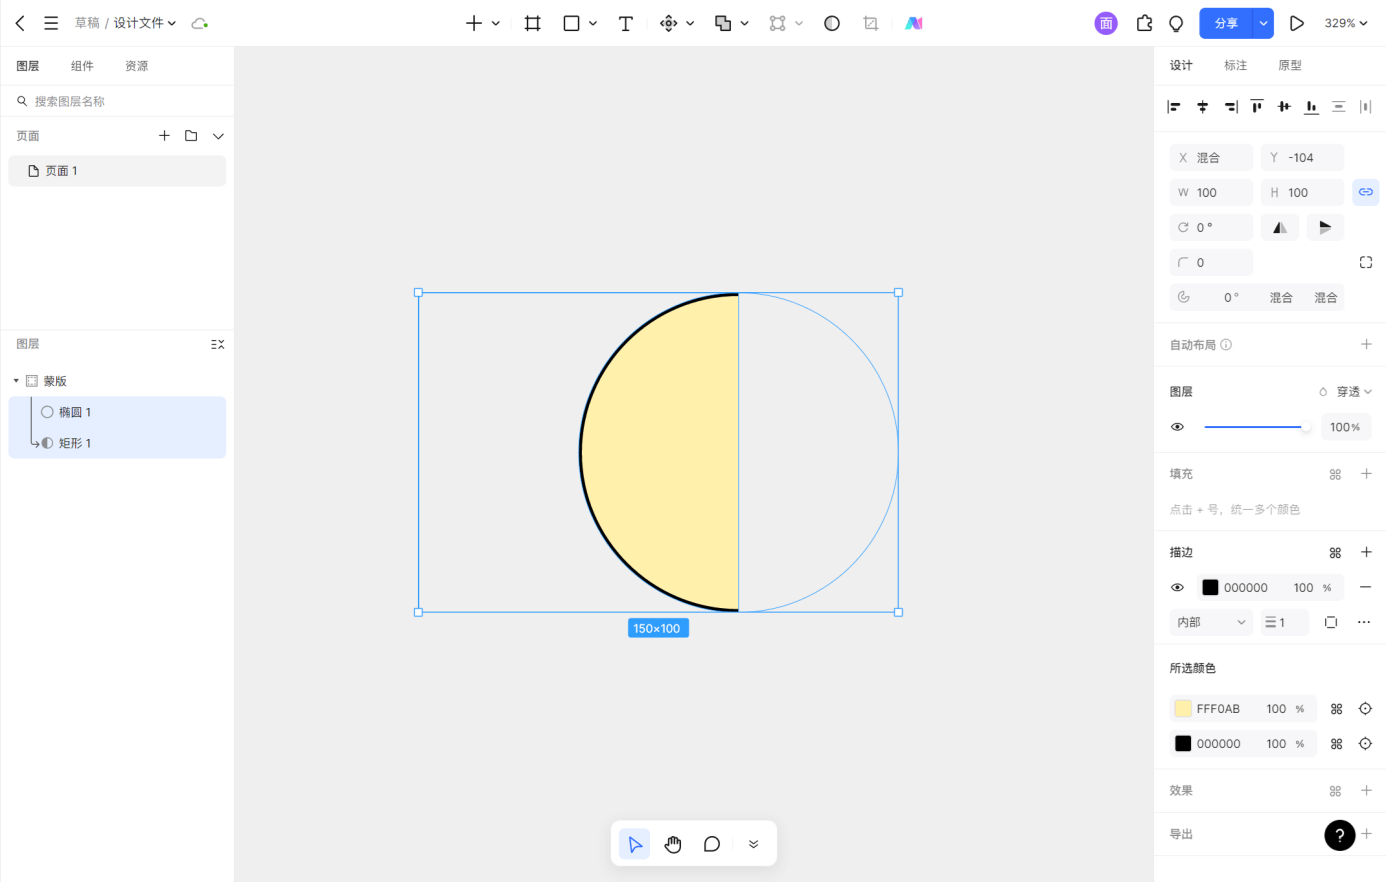This screenshot has width=1386, height=882.
Task: Add a new stroke
Action: click(x=1366, y=552)
